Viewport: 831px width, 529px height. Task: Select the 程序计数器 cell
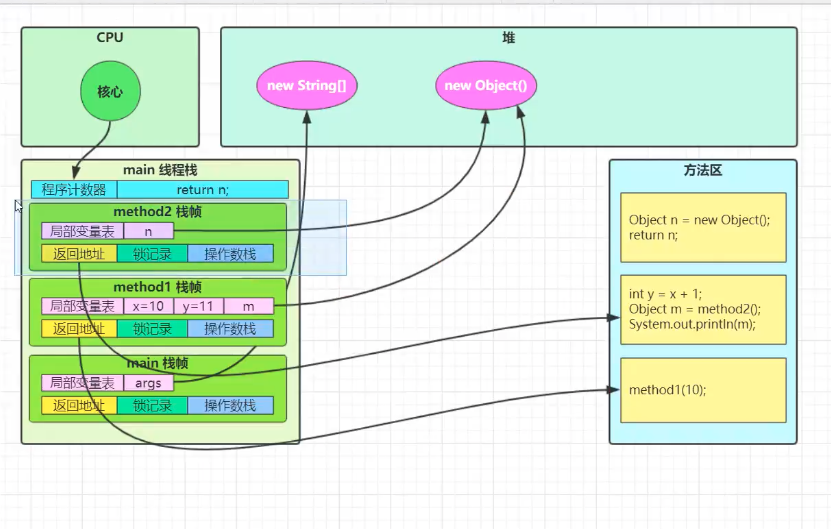click(74, 190)
